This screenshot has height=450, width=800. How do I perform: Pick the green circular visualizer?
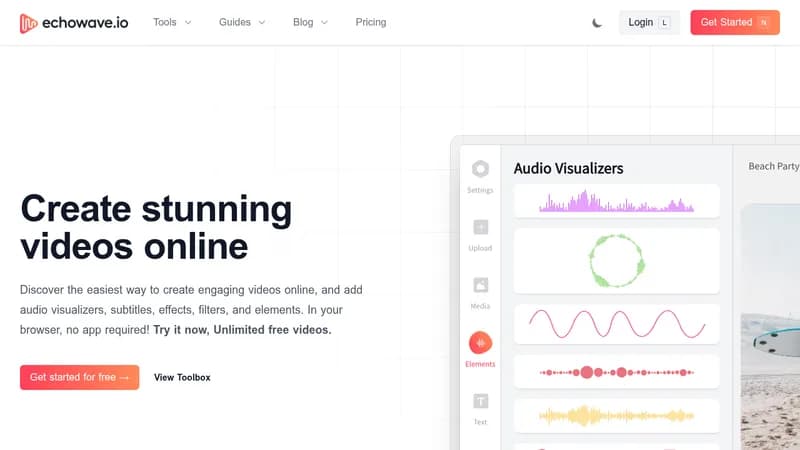point(616,261)
